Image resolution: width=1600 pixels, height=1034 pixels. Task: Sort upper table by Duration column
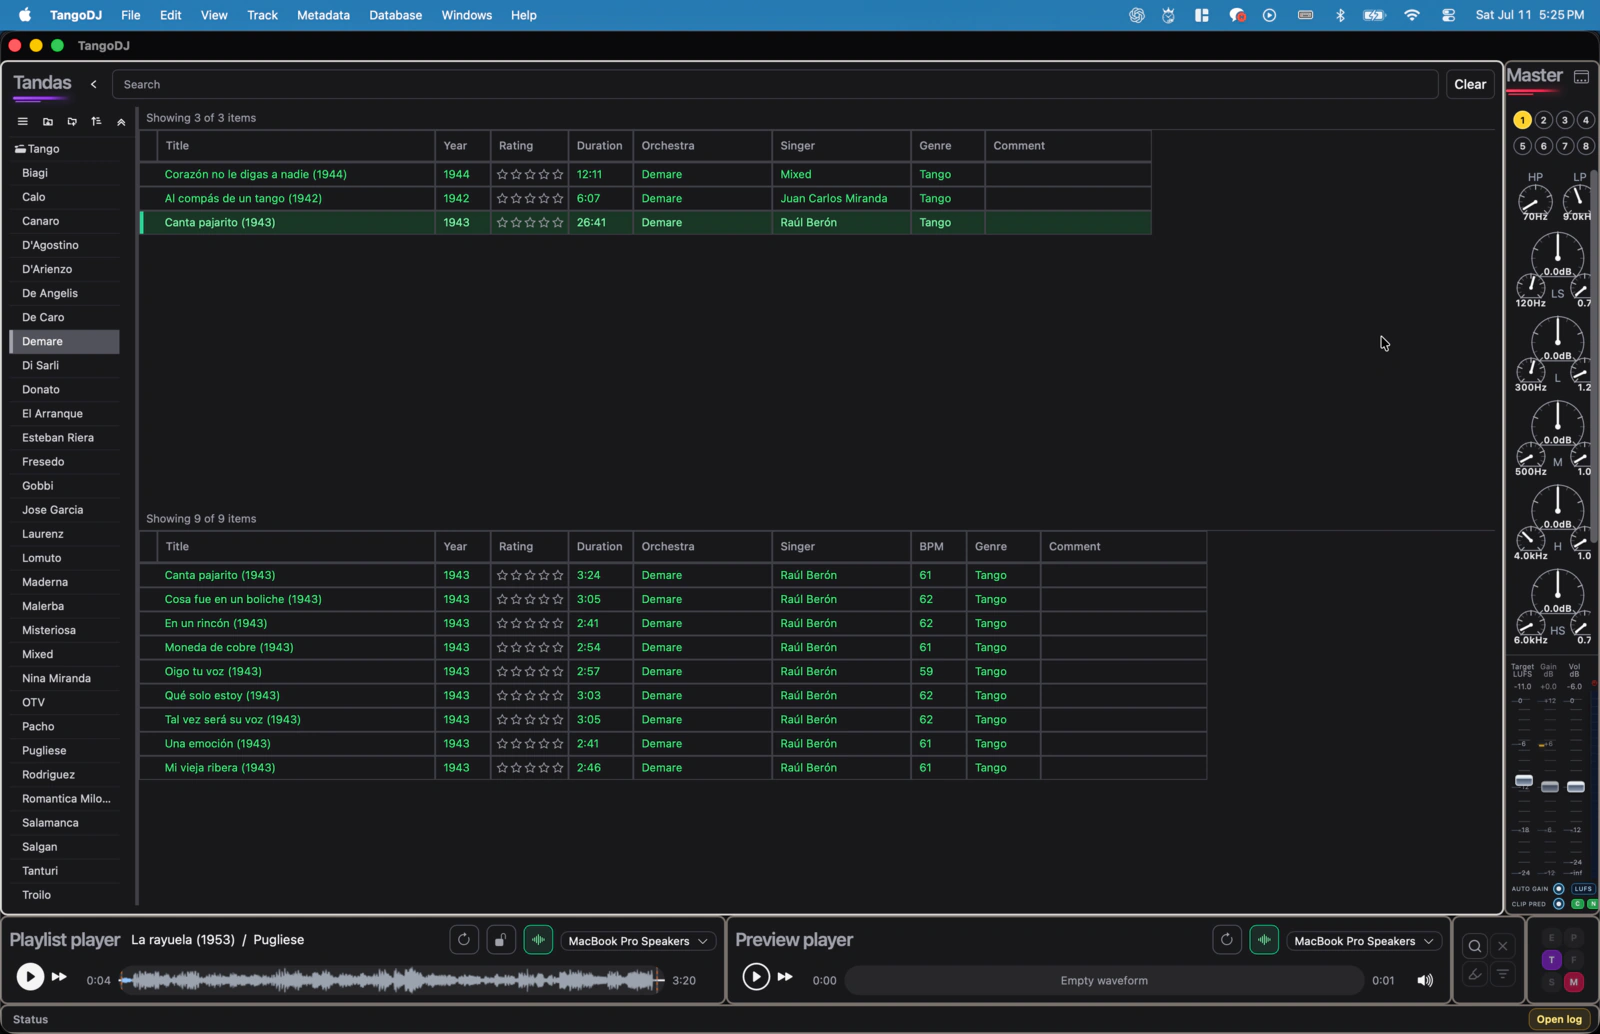600,146
